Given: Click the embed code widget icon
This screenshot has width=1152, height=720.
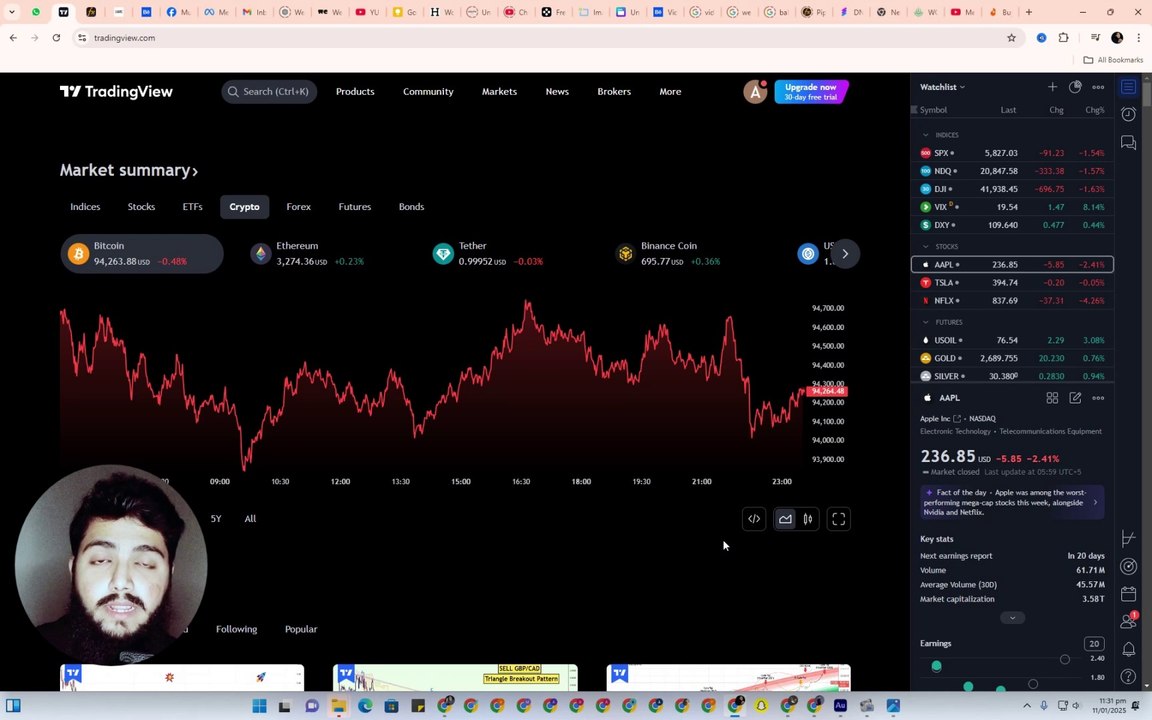Looking at the screenshot, I should tap(754, 519).
